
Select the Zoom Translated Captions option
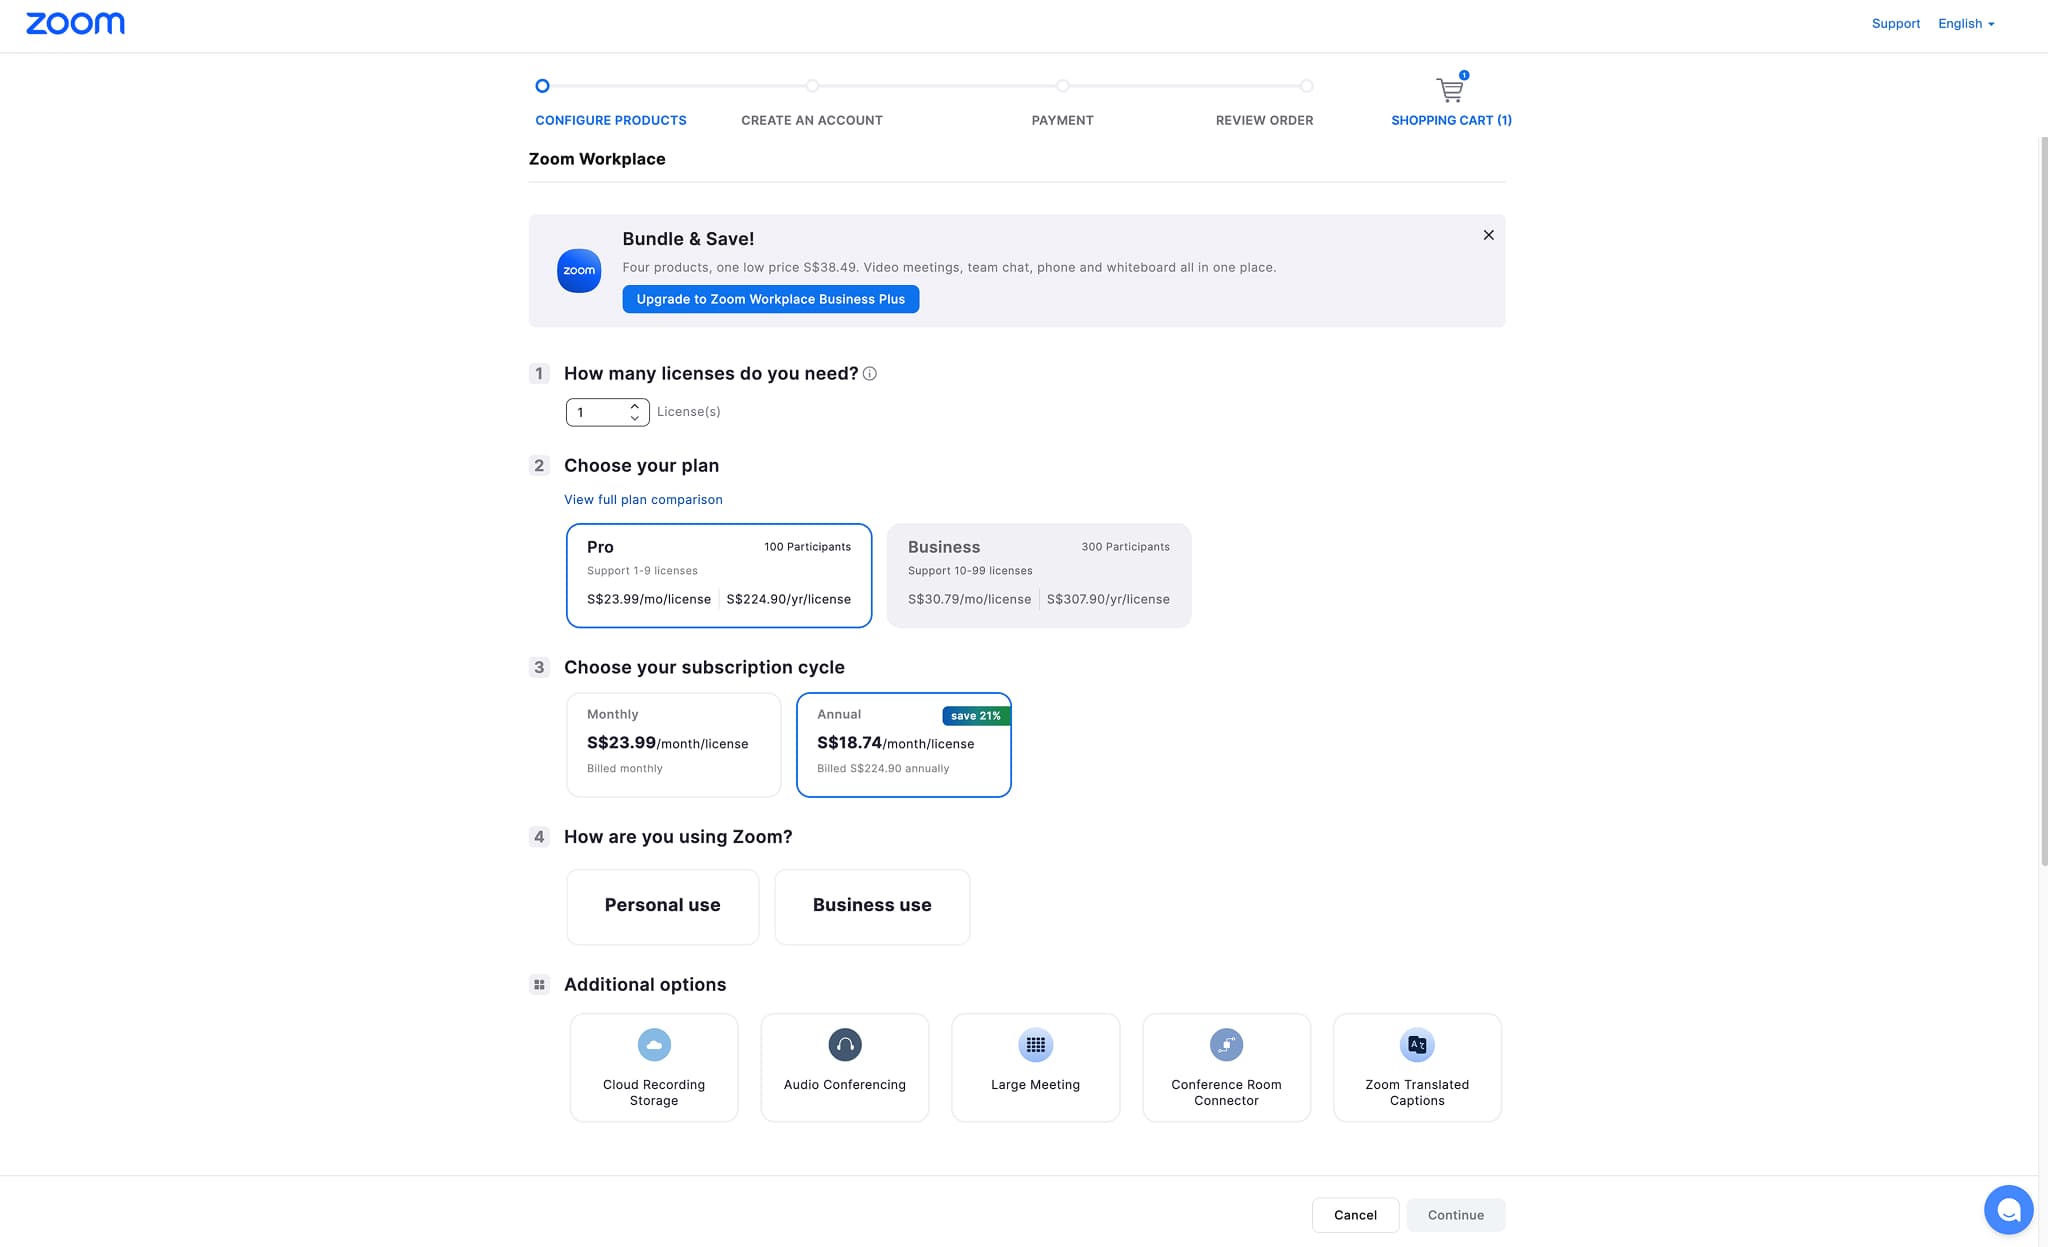(x=1416, y=1066)
